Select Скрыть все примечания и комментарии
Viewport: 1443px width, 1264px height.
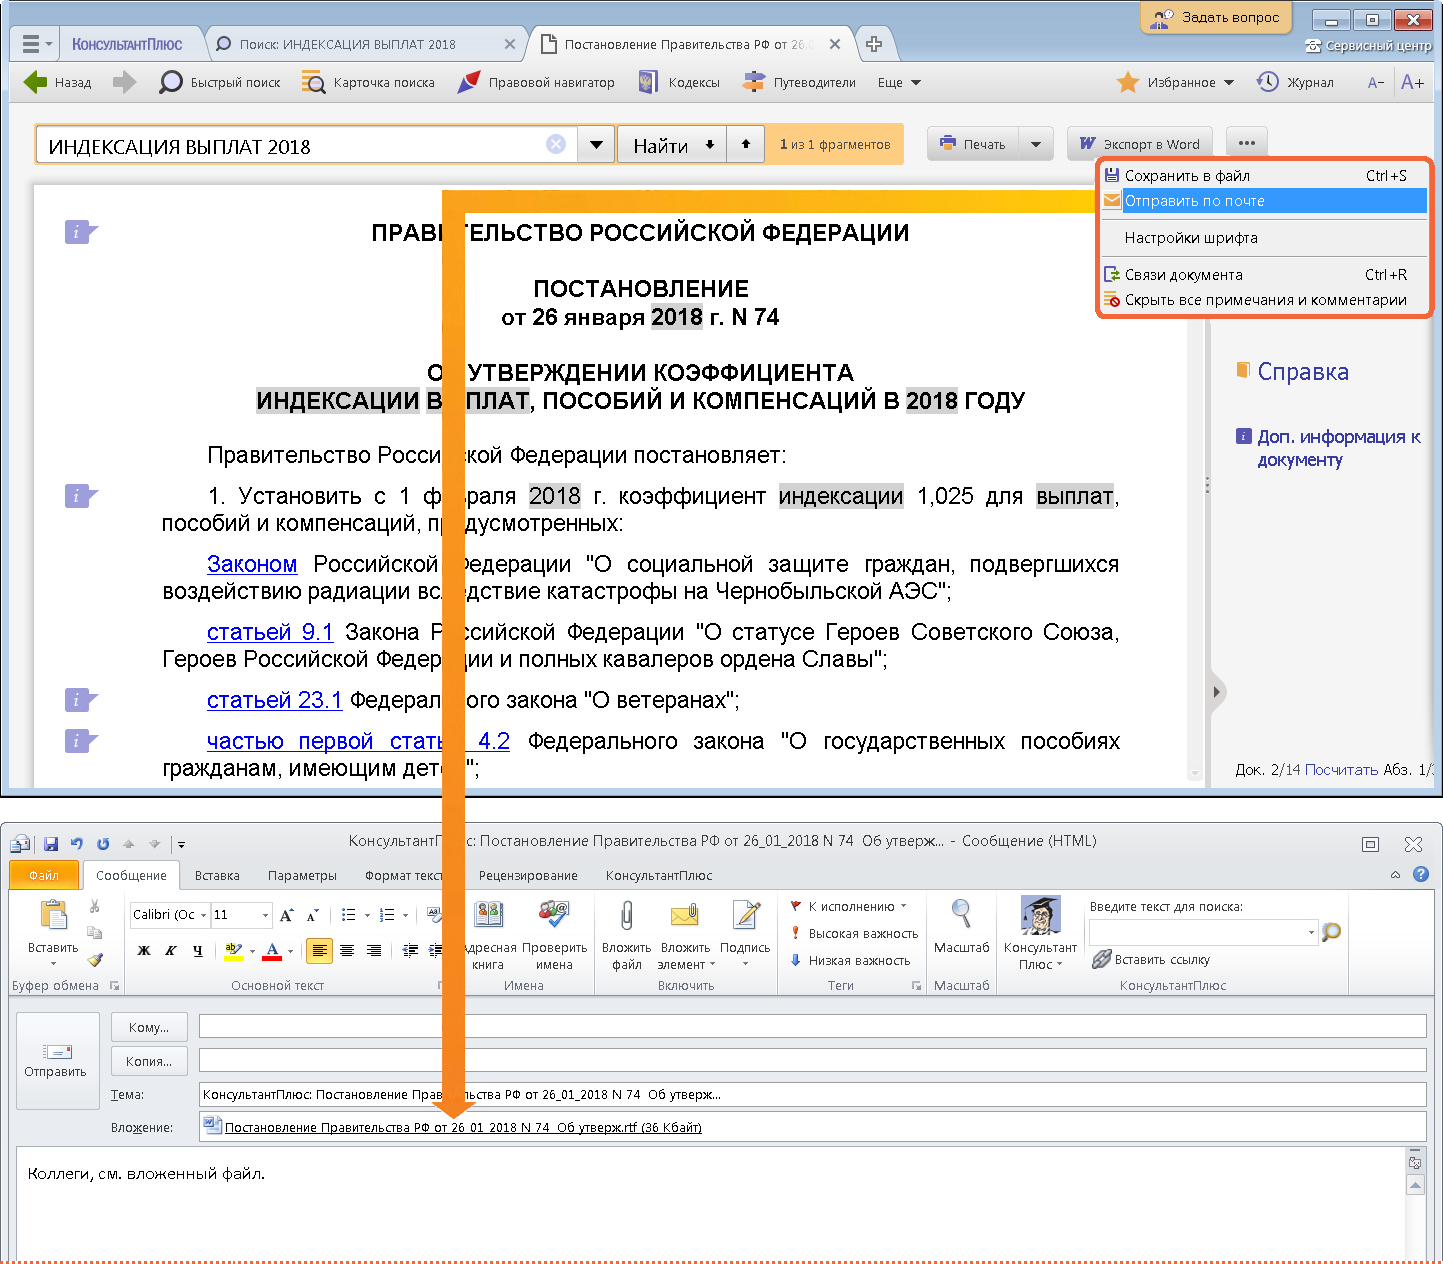coord(1264,300)
